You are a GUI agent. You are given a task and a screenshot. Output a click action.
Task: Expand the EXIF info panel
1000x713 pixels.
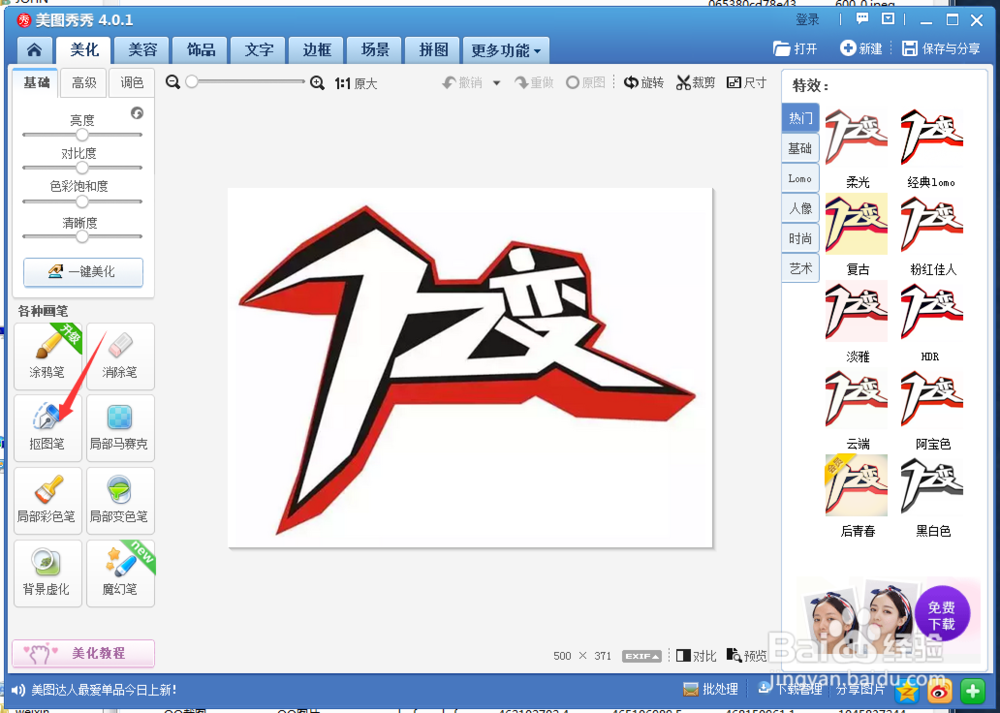642,656
